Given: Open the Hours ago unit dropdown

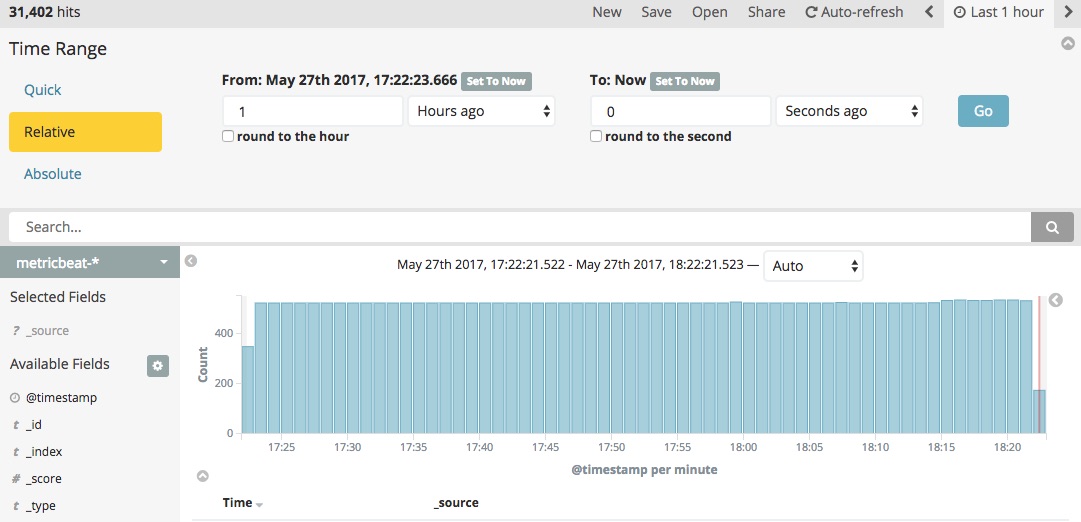Looking at the screenshot, I should (481, 111).
